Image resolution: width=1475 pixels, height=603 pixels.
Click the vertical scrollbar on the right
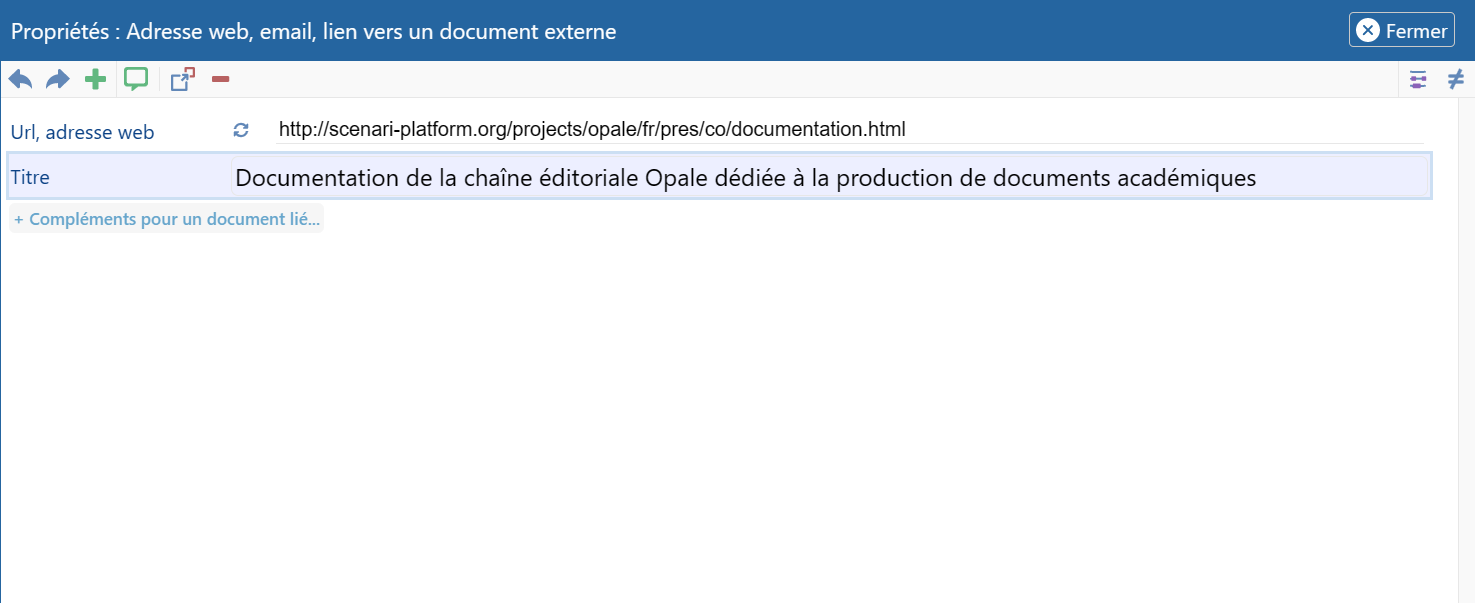pos(1466,350)
